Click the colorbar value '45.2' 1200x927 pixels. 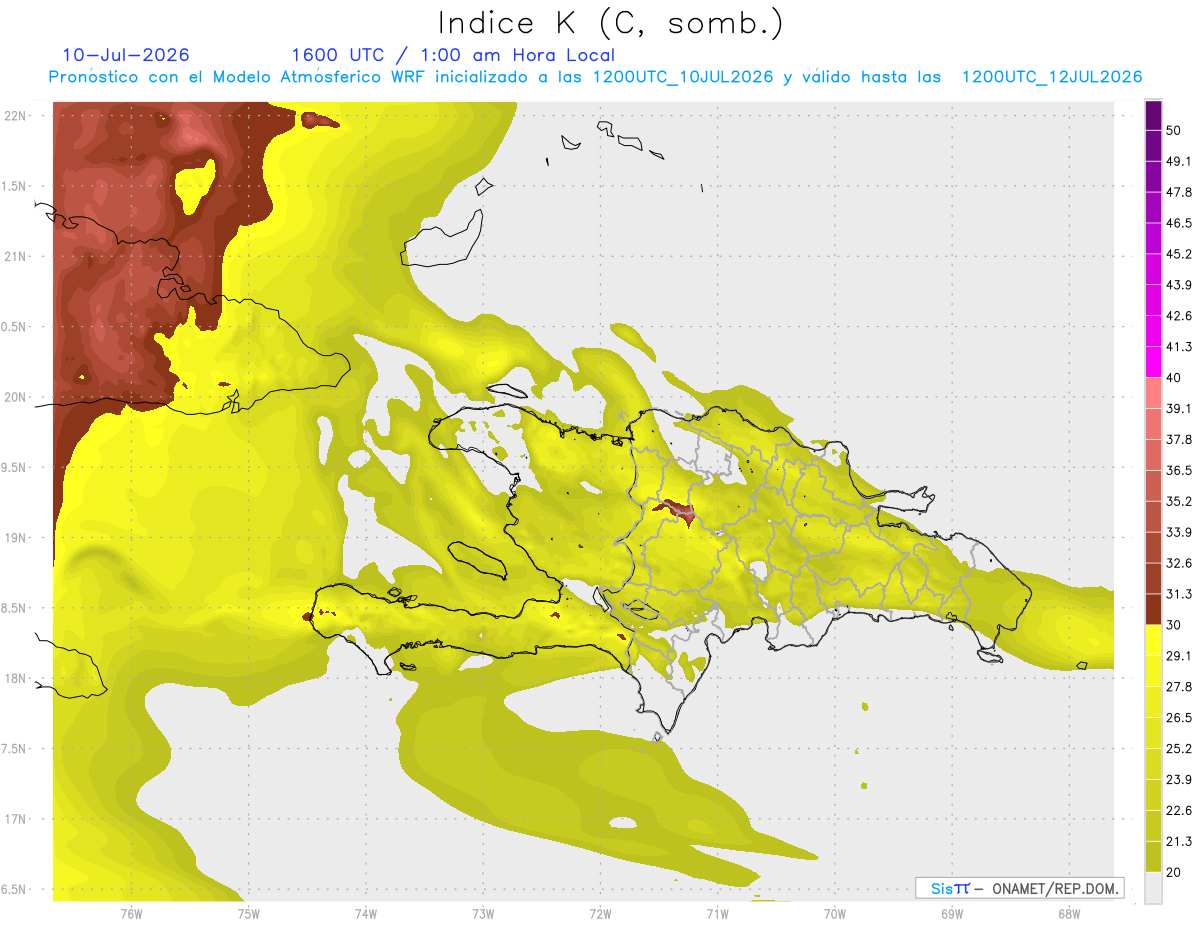click(1179, 254)
